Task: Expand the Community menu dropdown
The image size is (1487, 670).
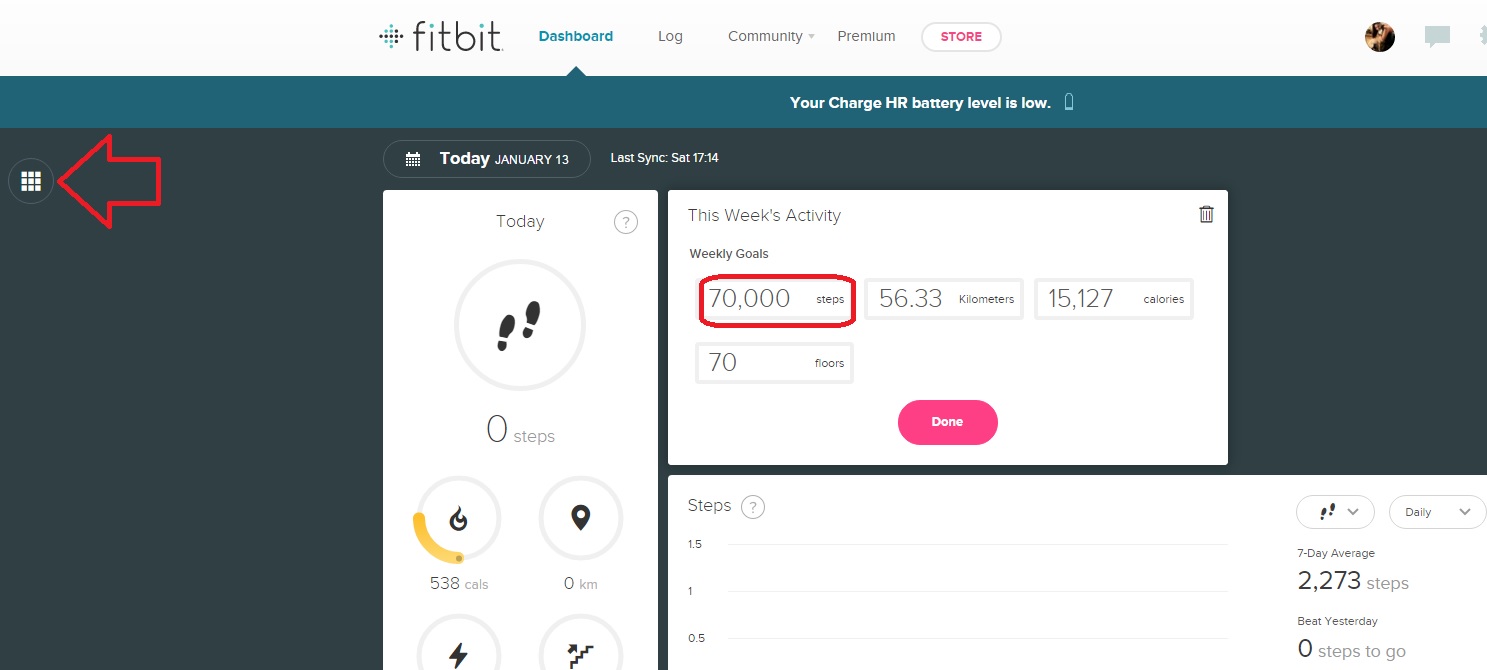Action: (771, 37)
